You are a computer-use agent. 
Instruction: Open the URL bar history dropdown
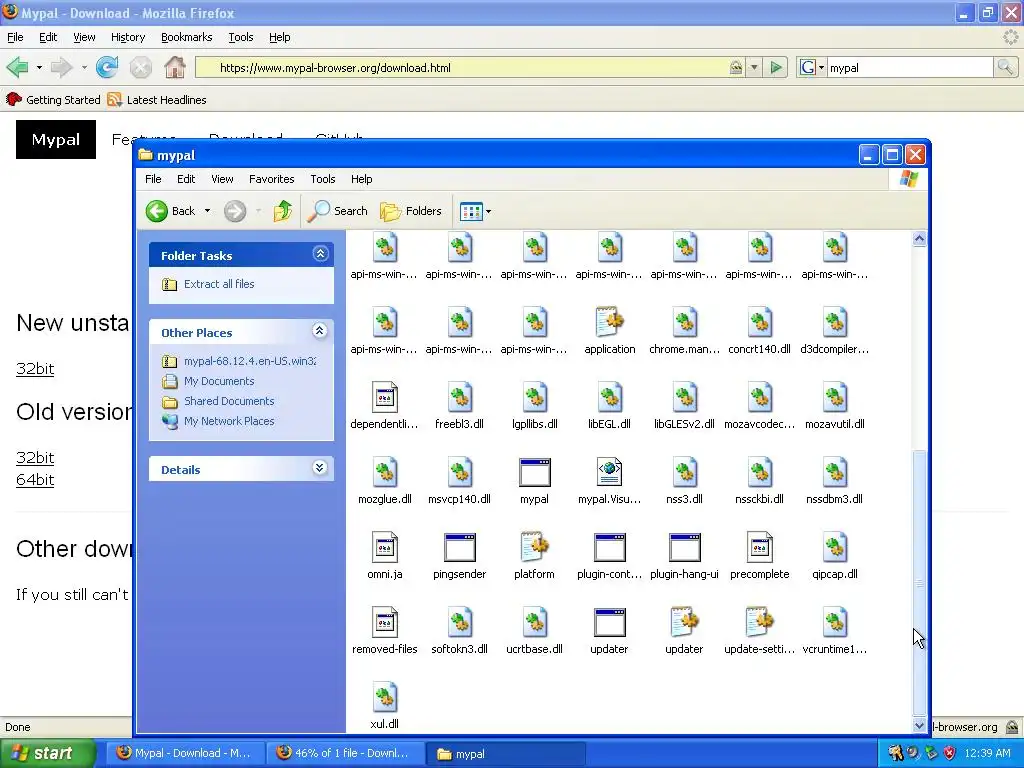[754, 67]
